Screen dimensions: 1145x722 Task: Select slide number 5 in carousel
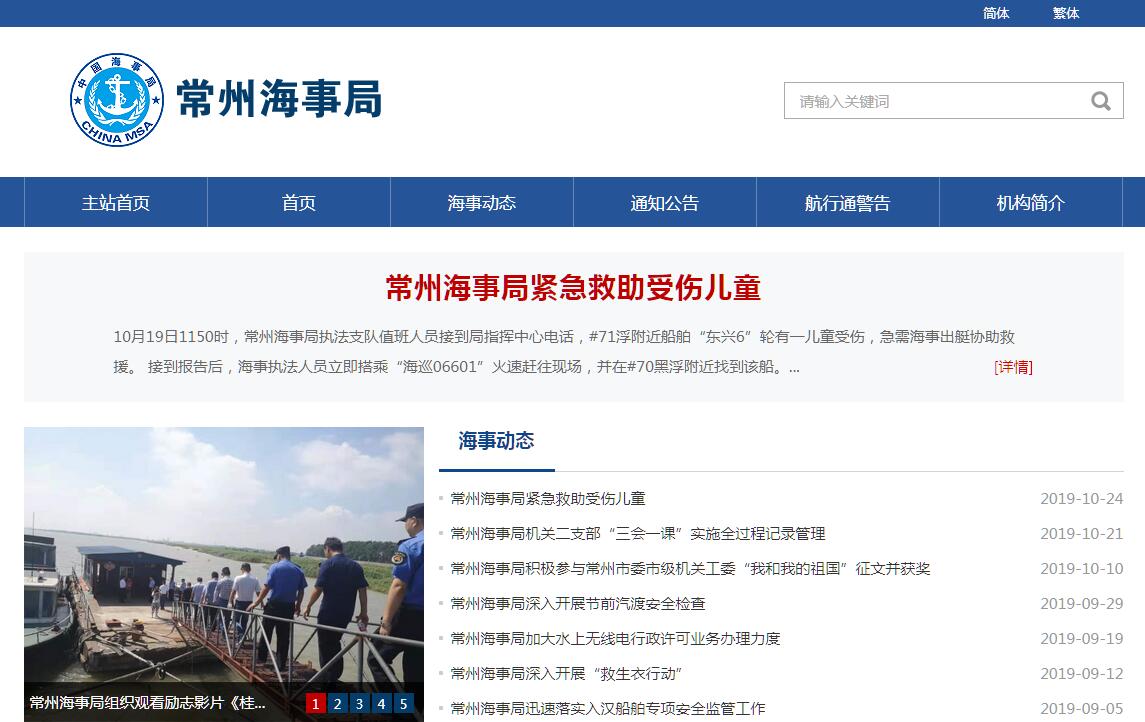[403, 703]
